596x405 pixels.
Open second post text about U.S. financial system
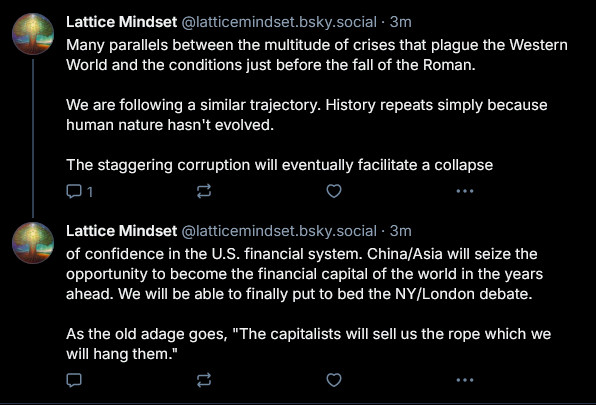[308, 304]
